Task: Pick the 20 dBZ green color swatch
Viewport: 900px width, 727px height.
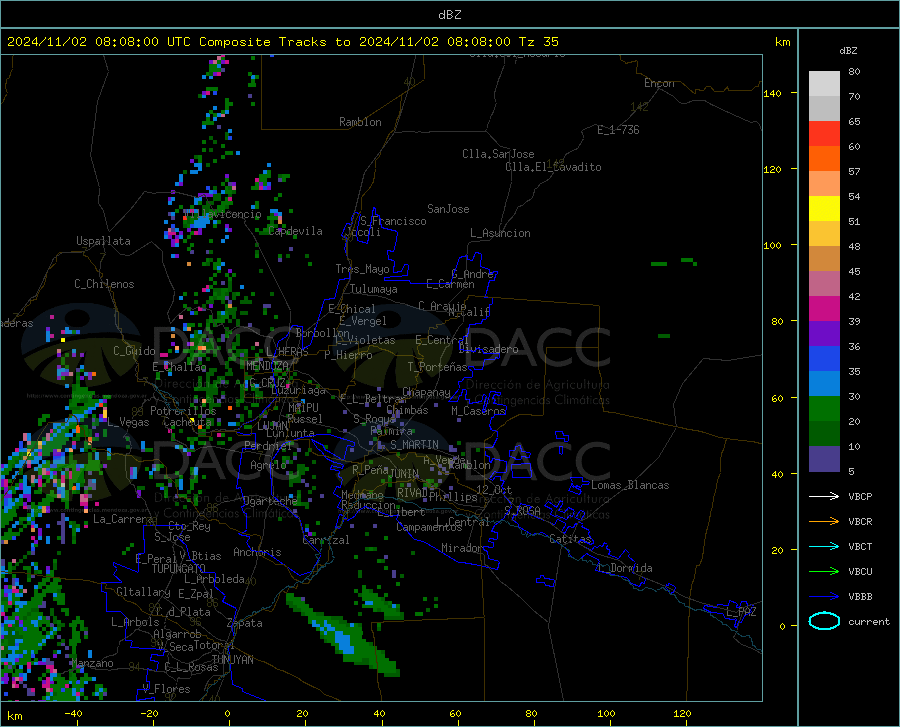Action: pos(824,409)
